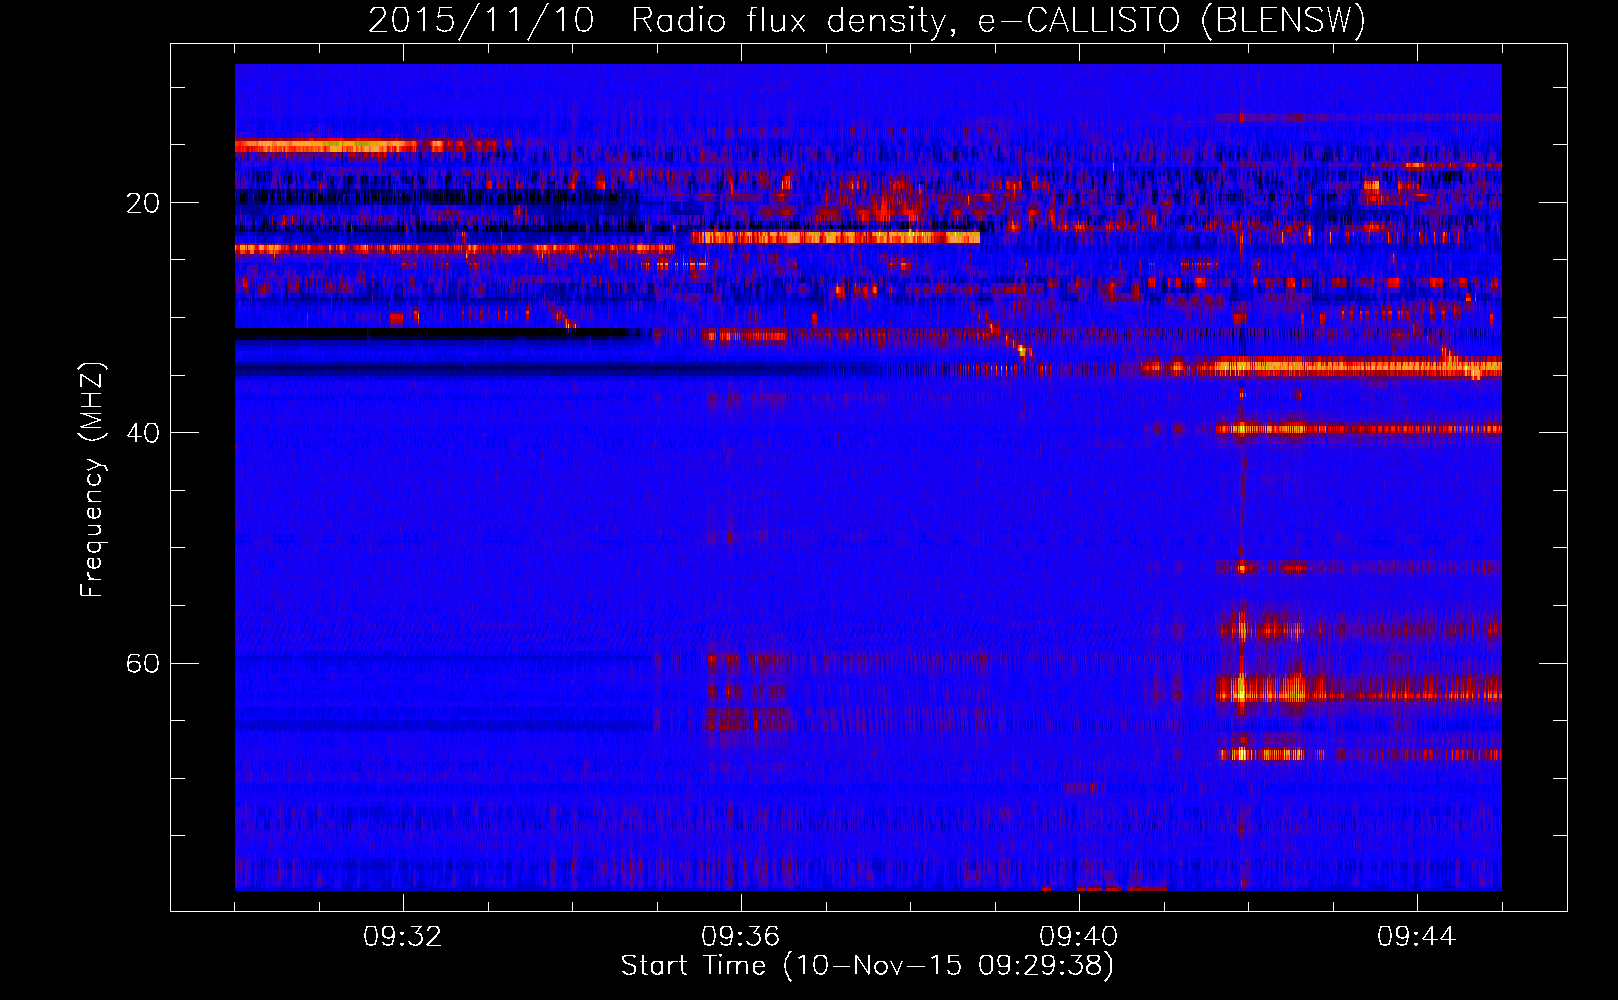
Task: Click the x-axis time label '09:36'
Action: click(741, 937)
